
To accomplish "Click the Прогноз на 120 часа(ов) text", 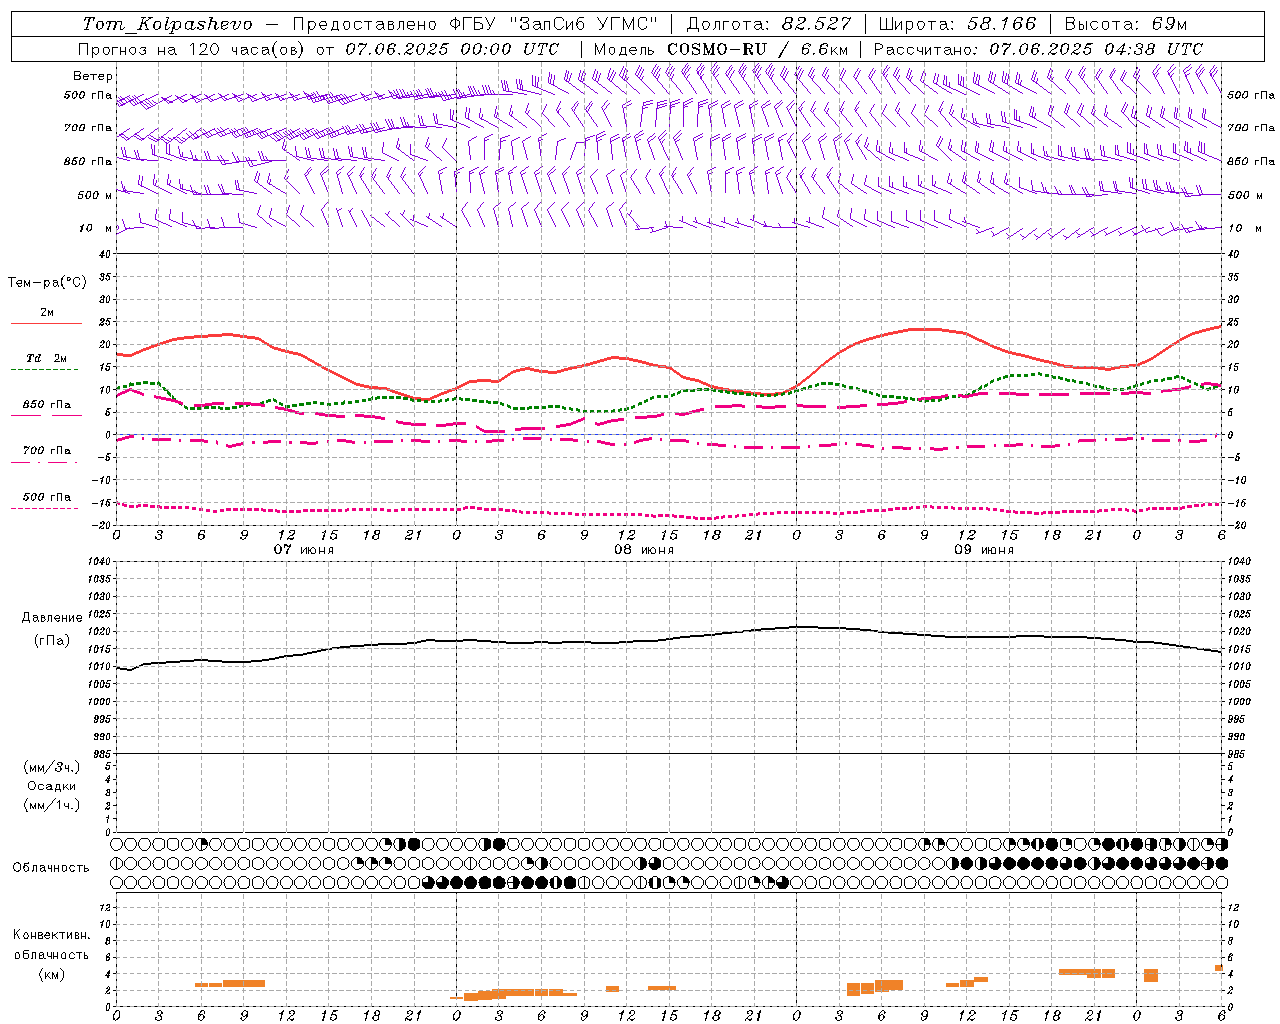I will (x=193, y=49).
